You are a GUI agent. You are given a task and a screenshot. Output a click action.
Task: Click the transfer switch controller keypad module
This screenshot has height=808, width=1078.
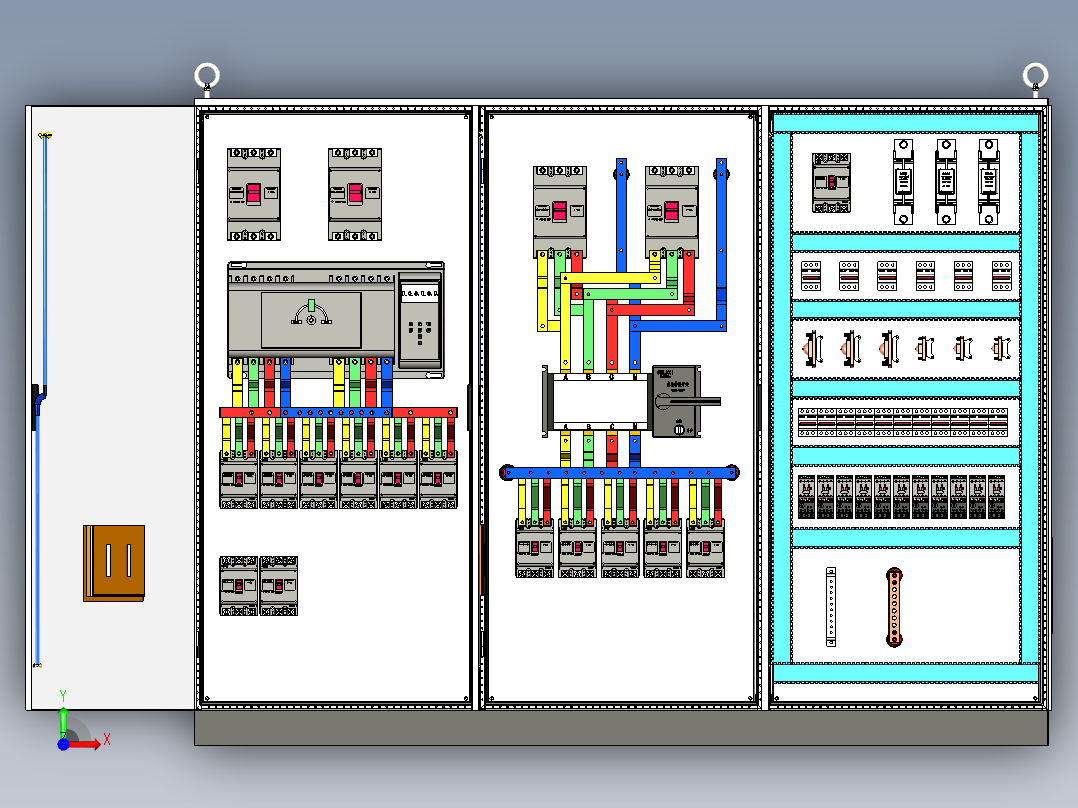click(419, 320)
